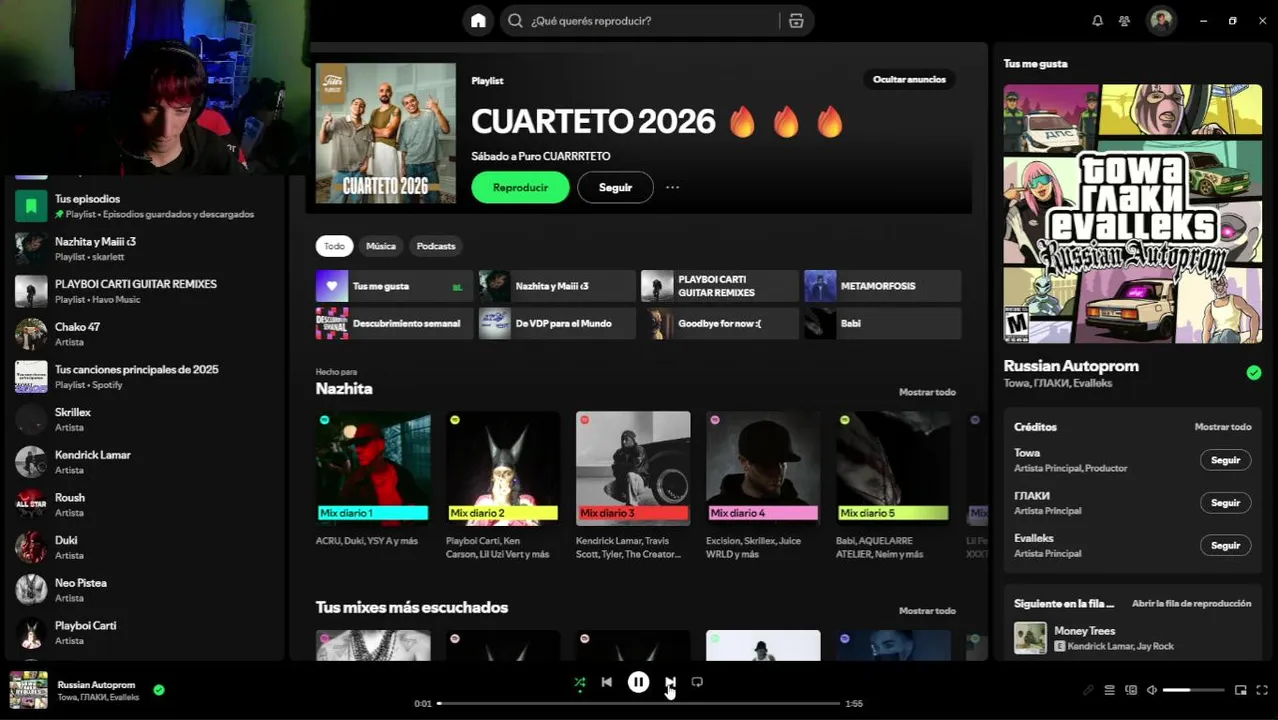The image size is (1278, 720).
Task: Follow Towa in credits
Action: (x=1225, y=460)
